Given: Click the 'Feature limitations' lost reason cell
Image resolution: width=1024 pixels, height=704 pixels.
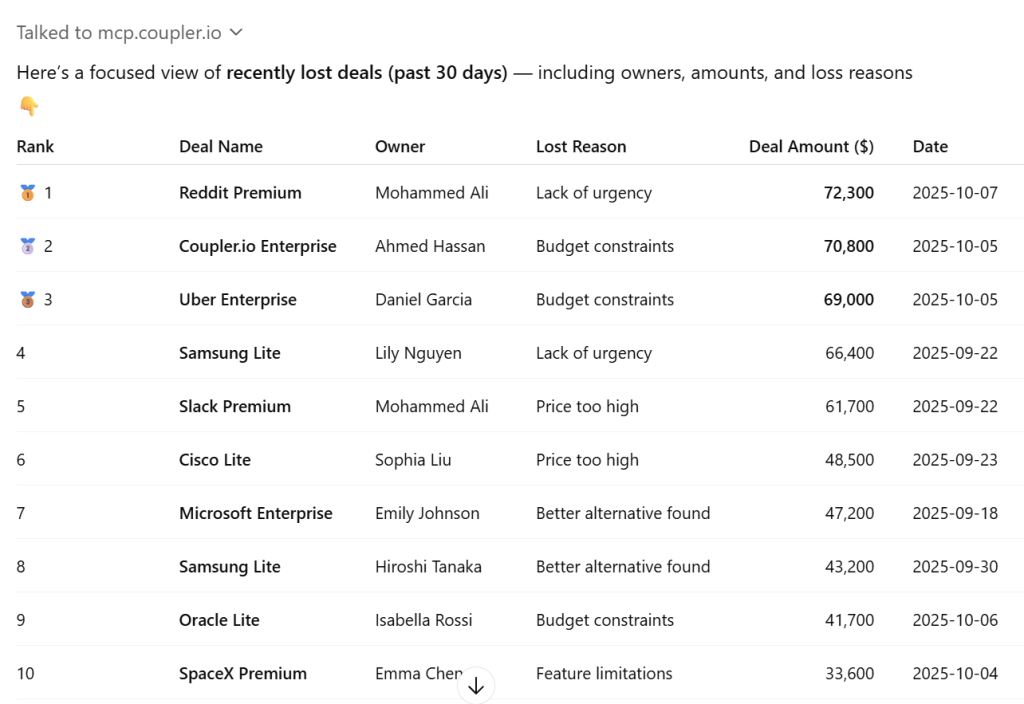Looking at the screenshot, I should click(x=604, y=674).
